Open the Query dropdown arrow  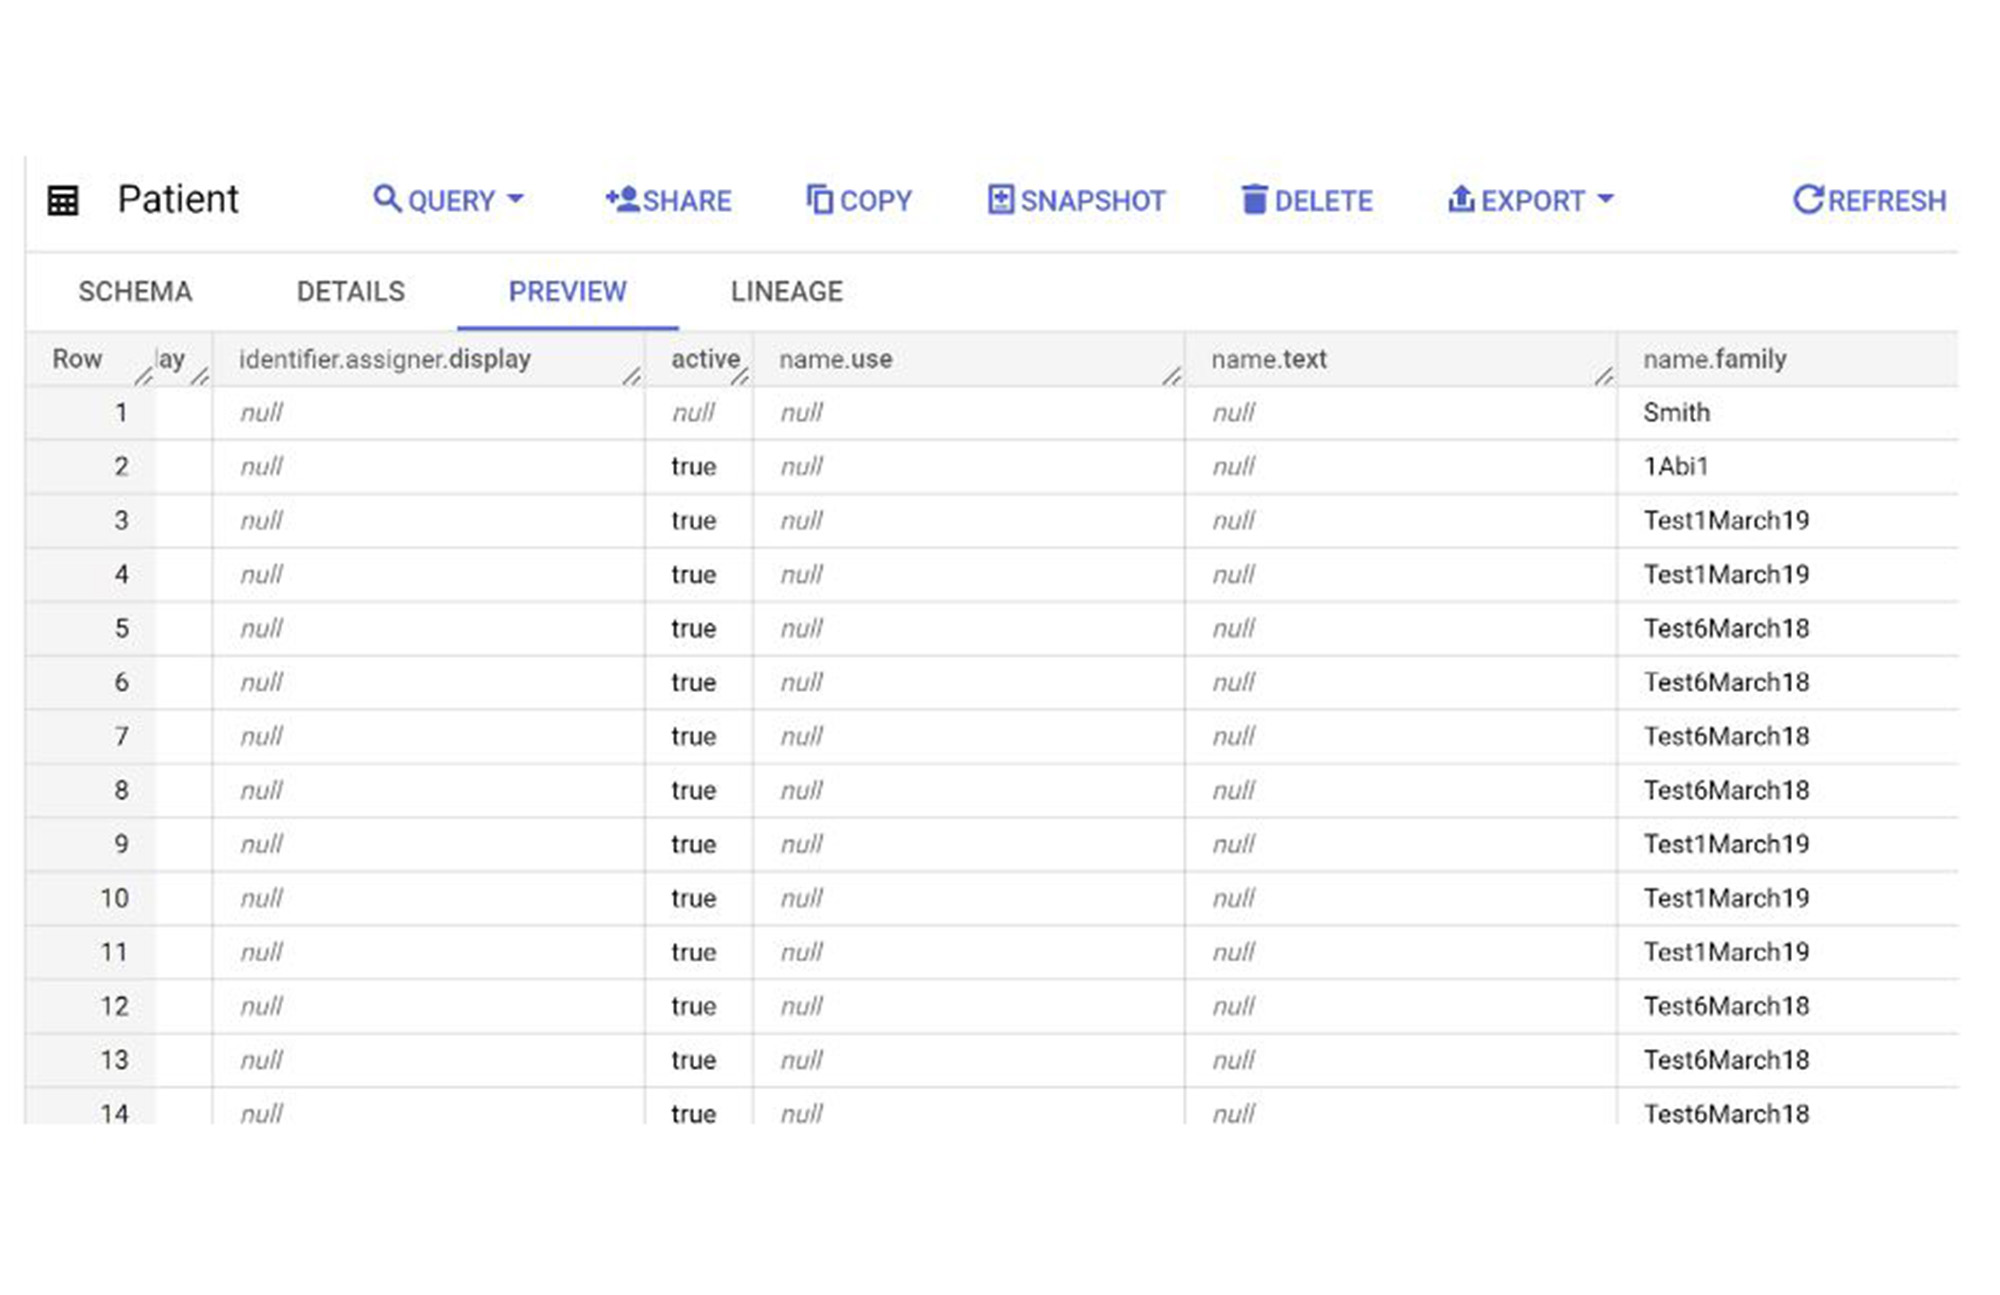tap(516, 199)
